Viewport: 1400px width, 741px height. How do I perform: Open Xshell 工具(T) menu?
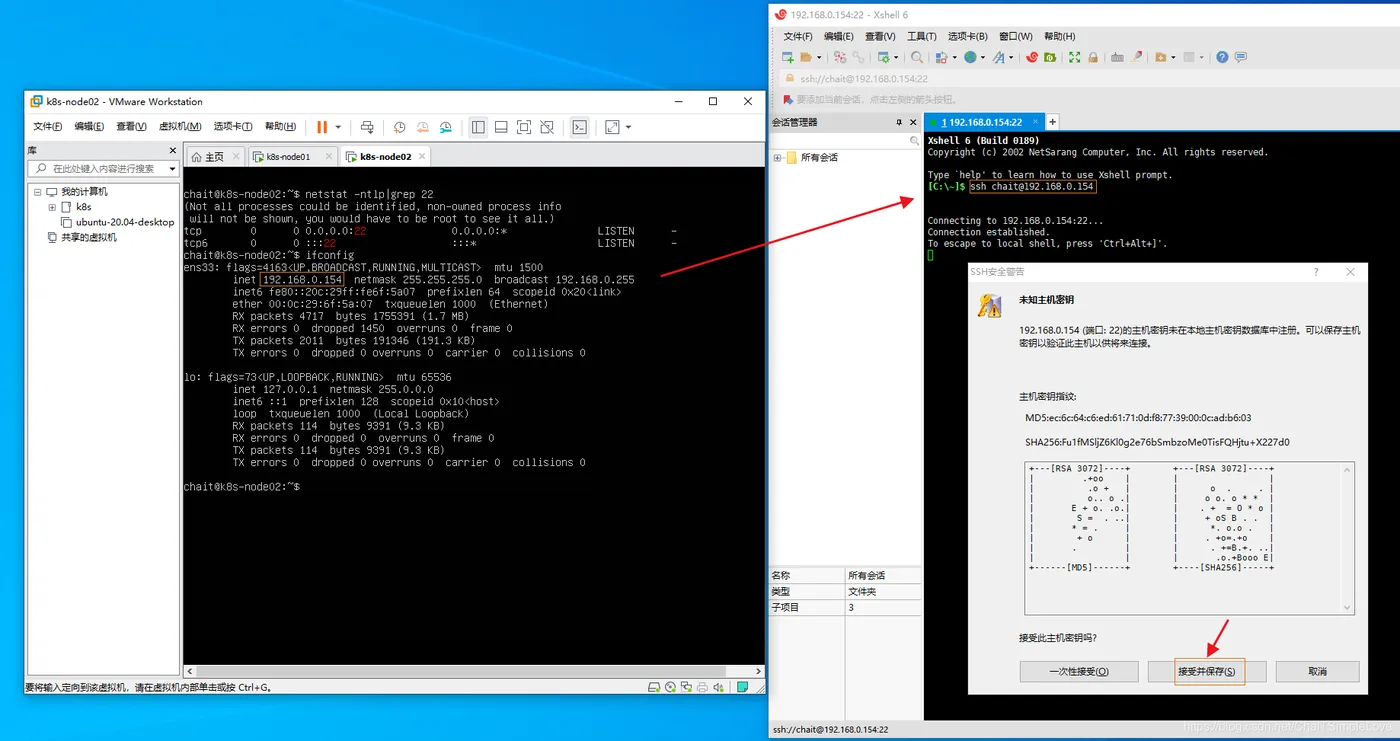point(921,36)
